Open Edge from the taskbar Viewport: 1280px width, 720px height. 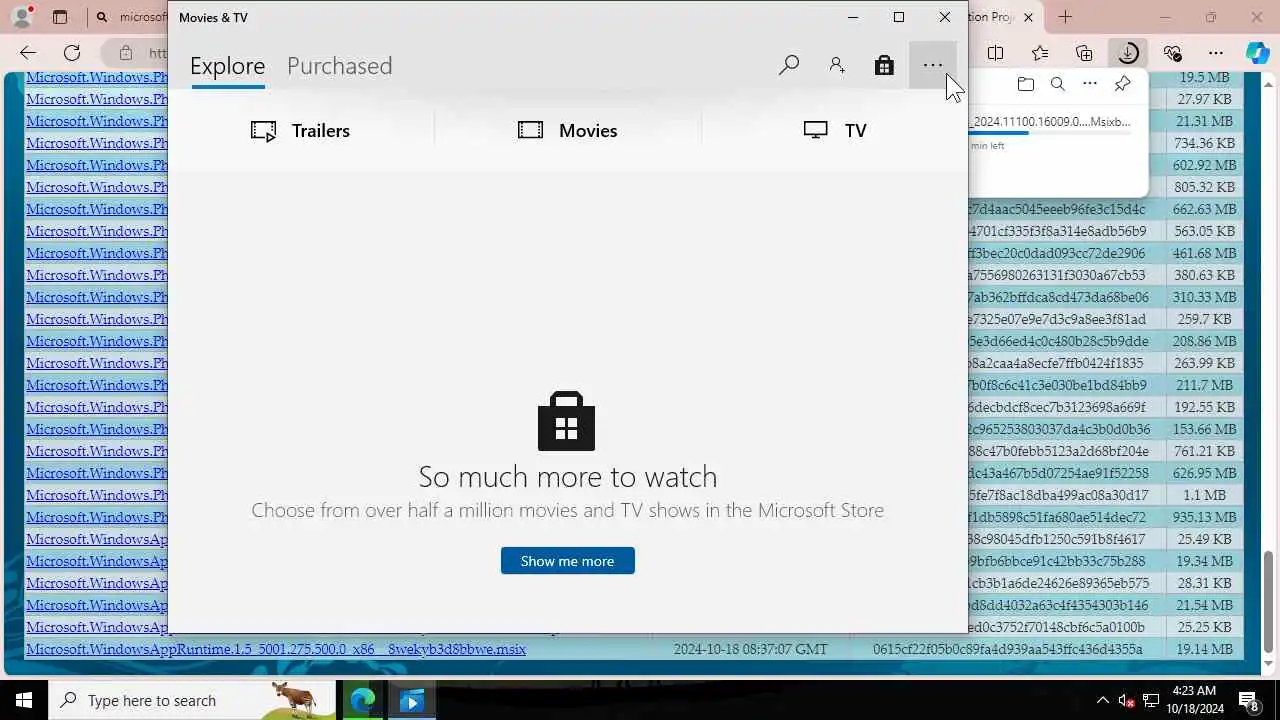point(362,700)
